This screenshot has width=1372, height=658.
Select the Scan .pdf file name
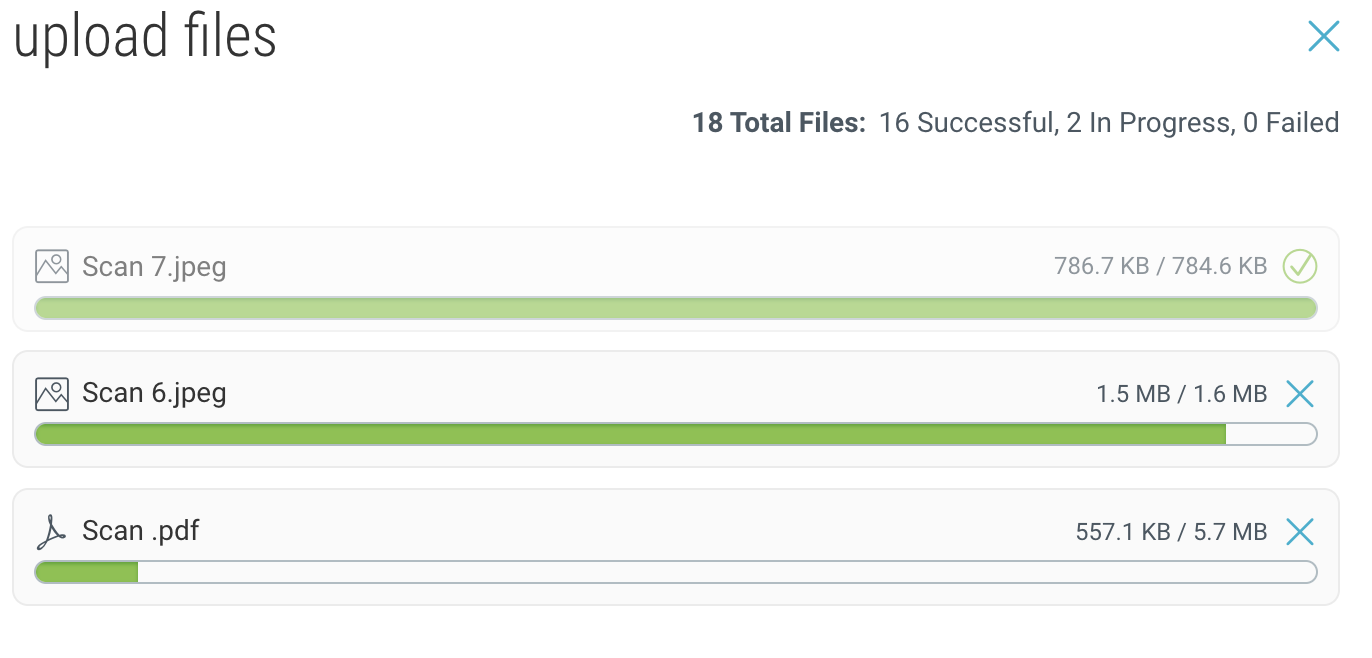tap(141, 531)
